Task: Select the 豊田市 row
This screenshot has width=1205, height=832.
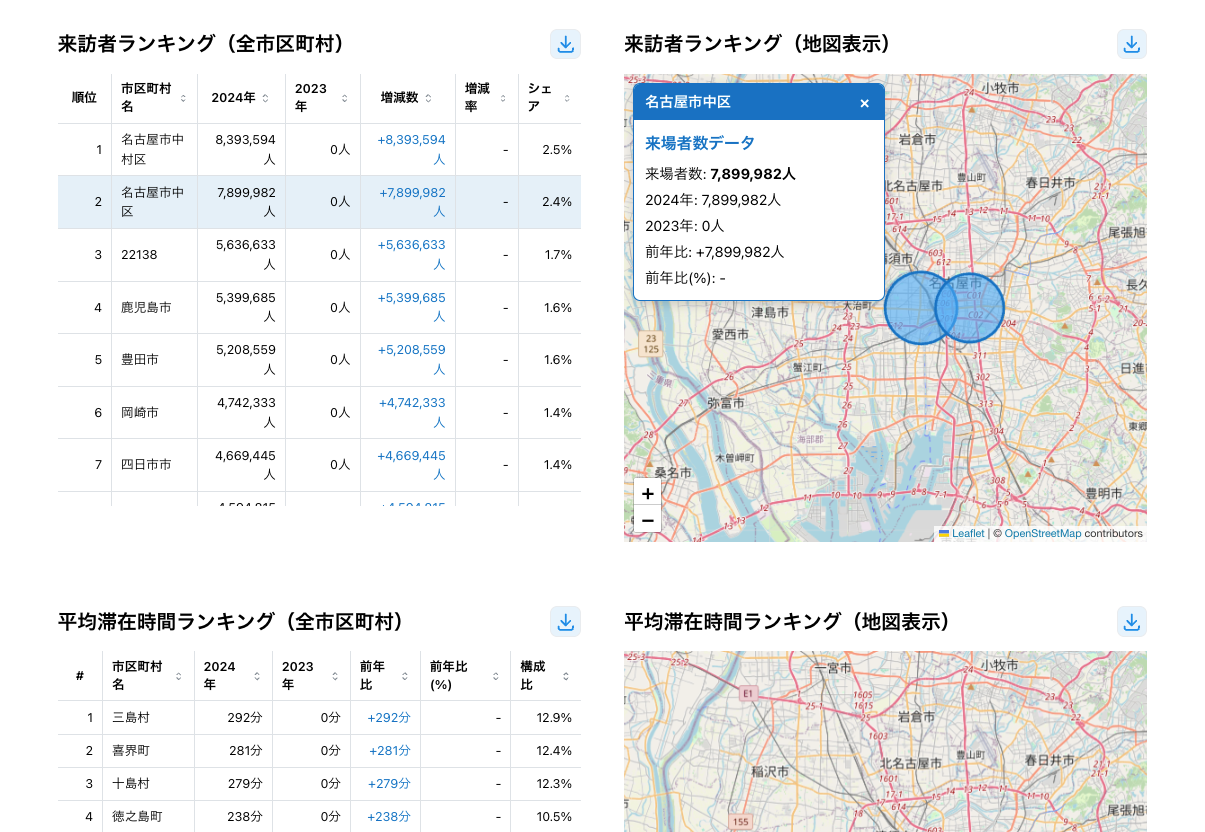Action: (319, 360)
